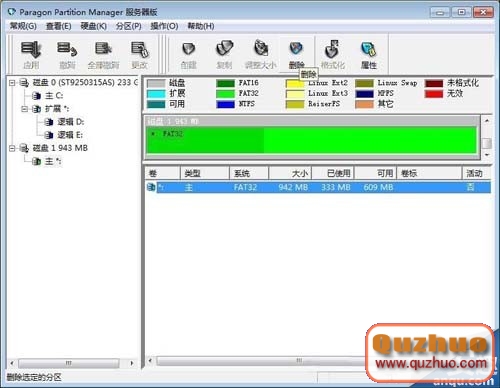Screen dimensions: 500x388
Task: Click the 609 MB free cell
Action: point(378,187)
